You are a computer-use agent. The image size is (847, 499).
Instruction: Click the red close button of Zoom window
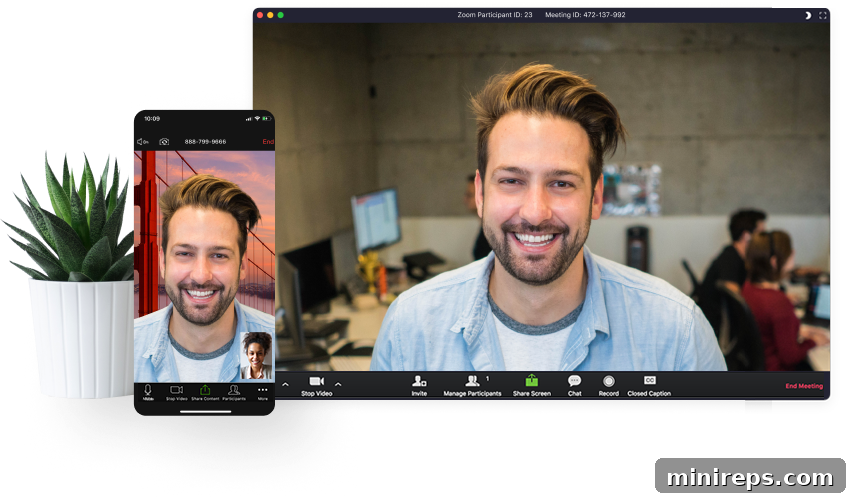coord(260,15)
